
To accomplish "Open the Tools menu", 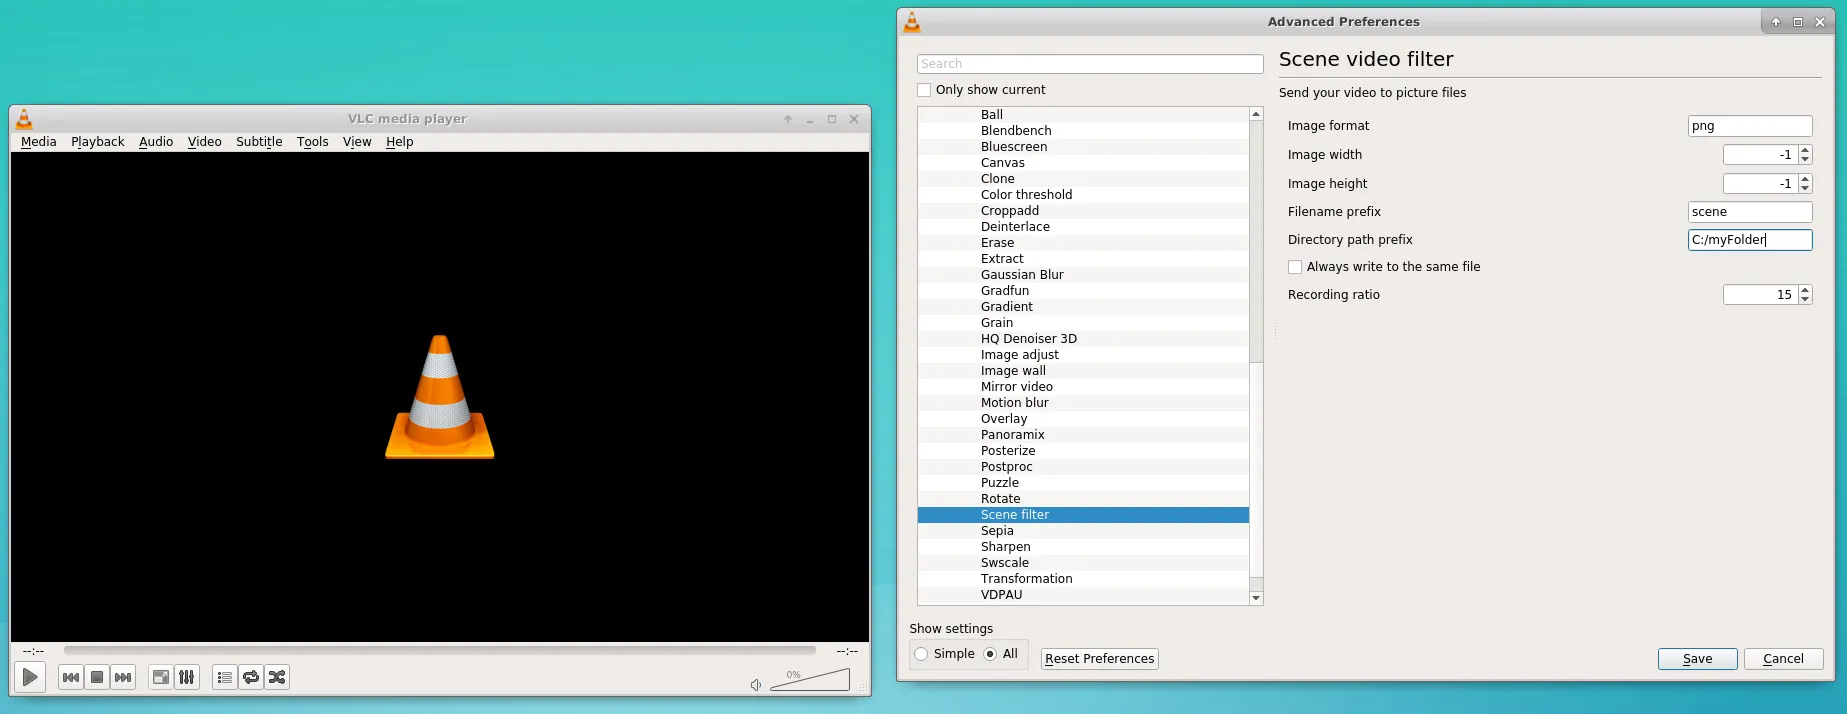I will pos(313,142).
